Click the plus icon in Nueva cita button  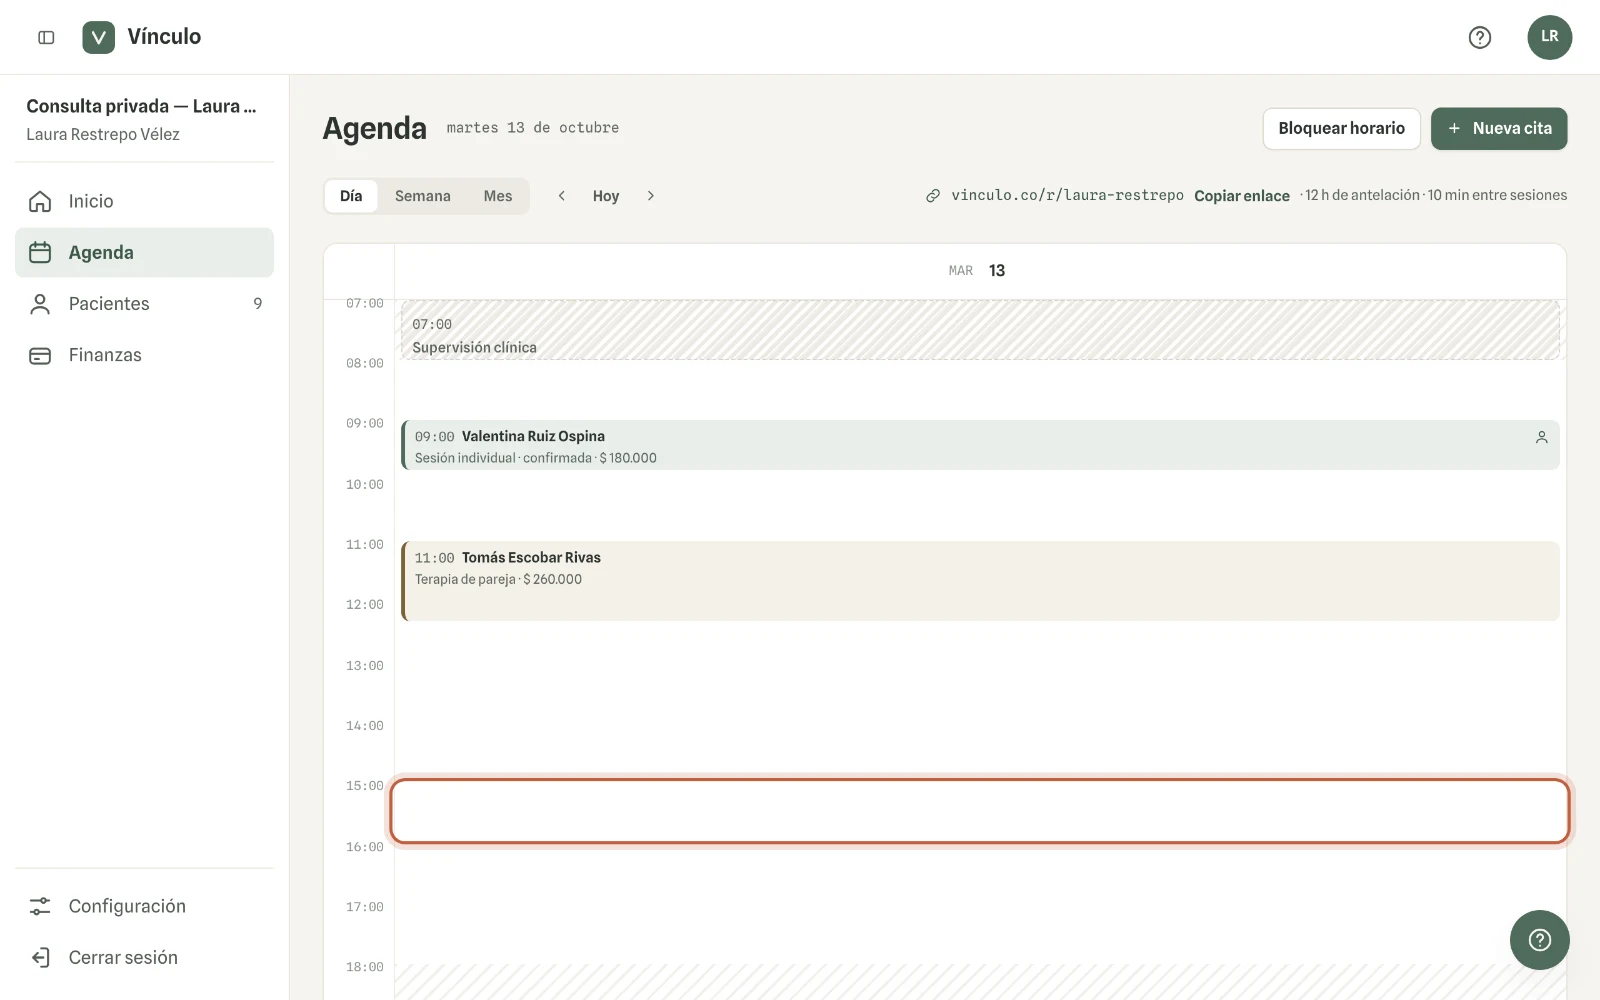1454,129
